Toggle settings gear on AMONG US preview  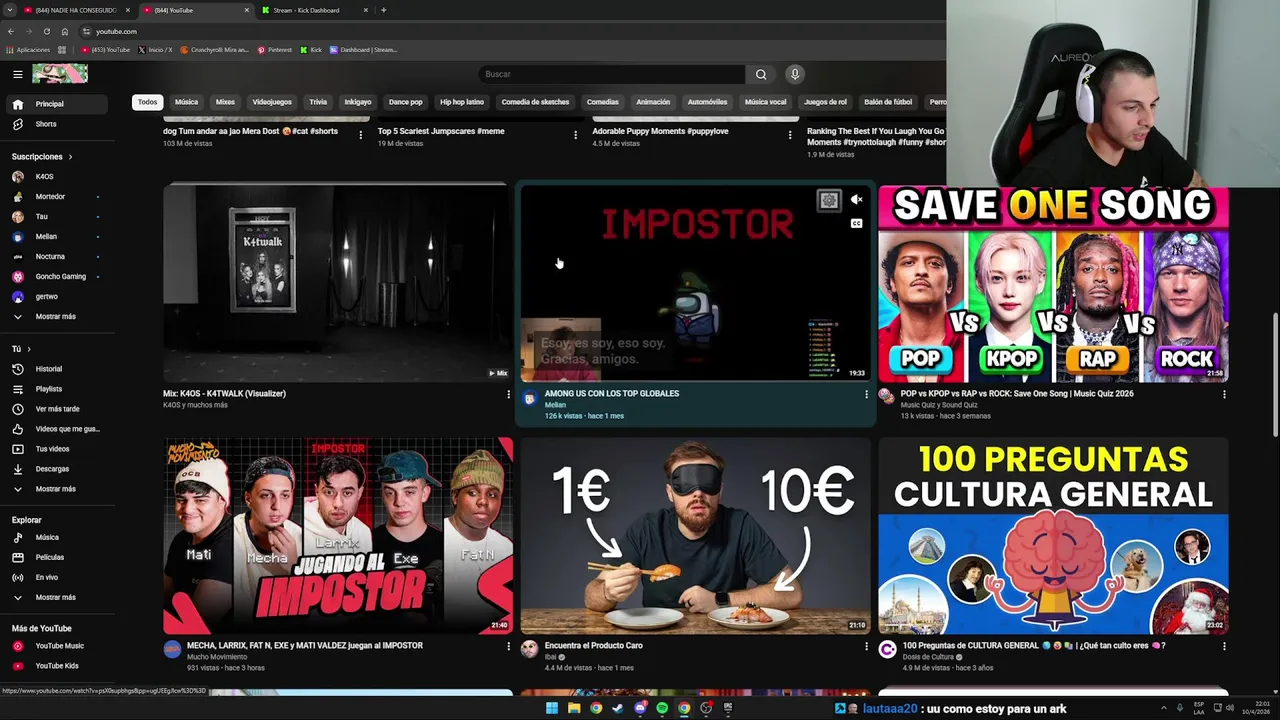pos(828,201)
